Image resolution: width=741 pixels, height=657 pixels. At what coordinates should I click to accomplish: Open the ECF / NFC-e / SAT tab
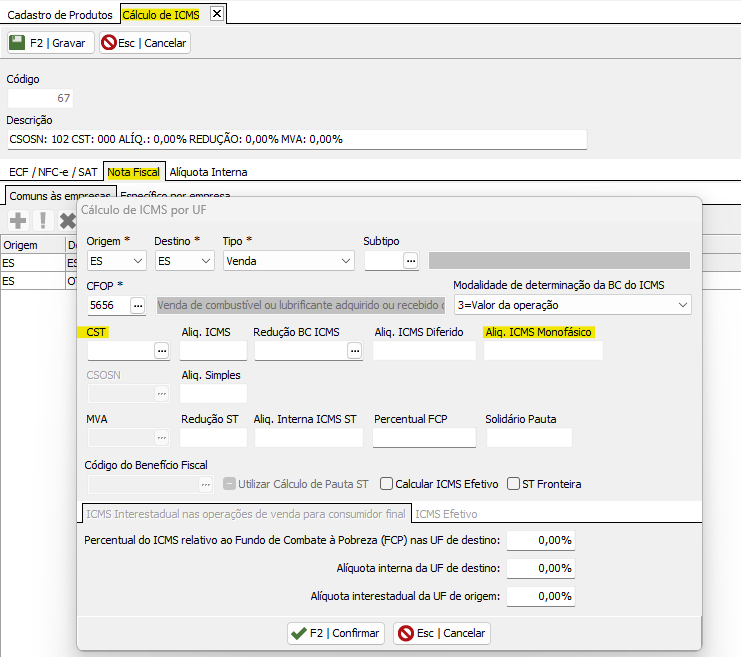52,172
